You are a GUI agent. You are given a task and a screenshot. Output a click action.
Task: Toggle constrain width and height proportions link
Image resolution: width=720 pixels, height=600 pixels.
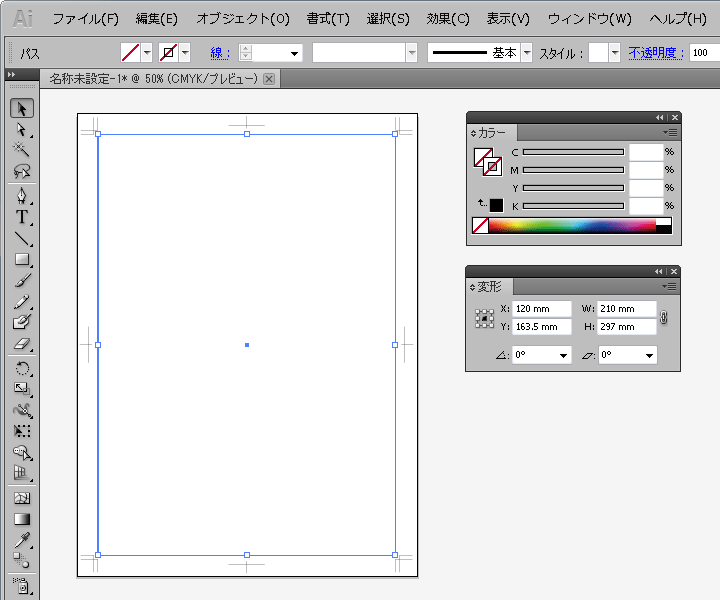(664, 318)
